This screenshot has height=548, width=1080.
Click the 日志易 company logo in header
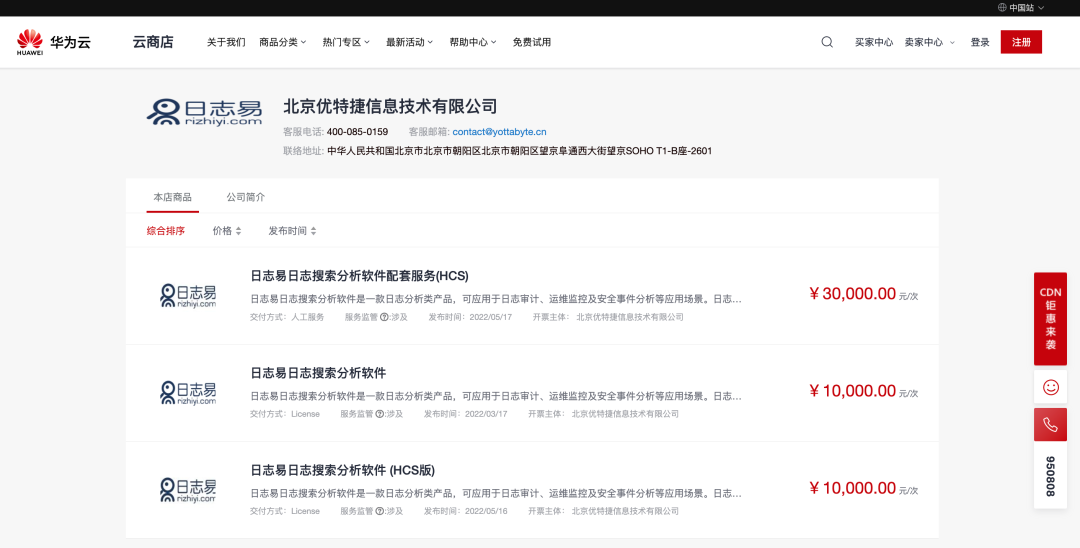coord(205,112)
